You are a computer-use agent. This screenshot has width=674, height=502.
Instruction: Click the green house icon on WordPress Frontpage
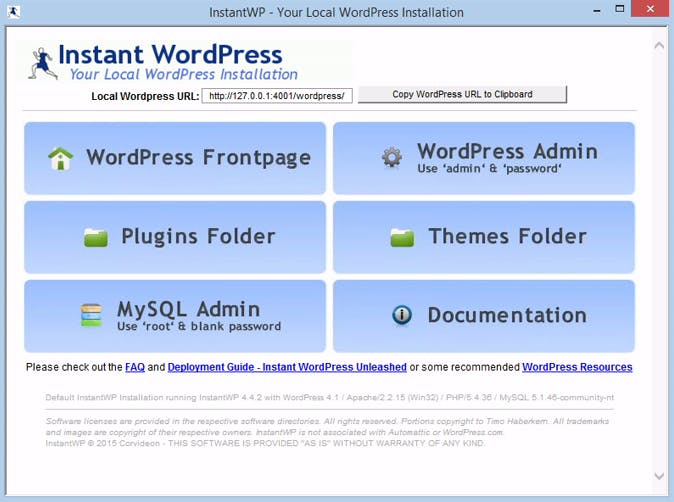click(61, 159)
